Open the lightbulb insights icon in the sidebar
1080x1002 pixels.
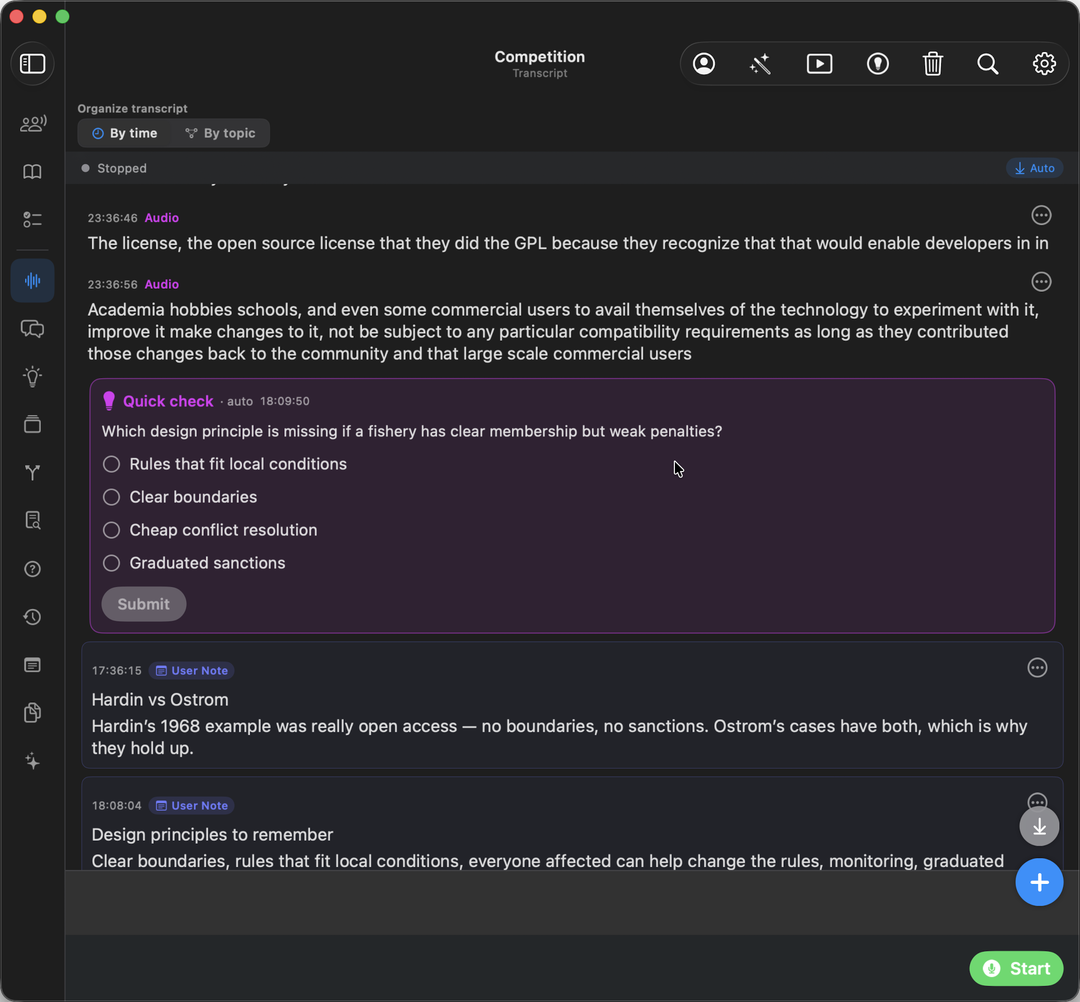tap(32, 376)
